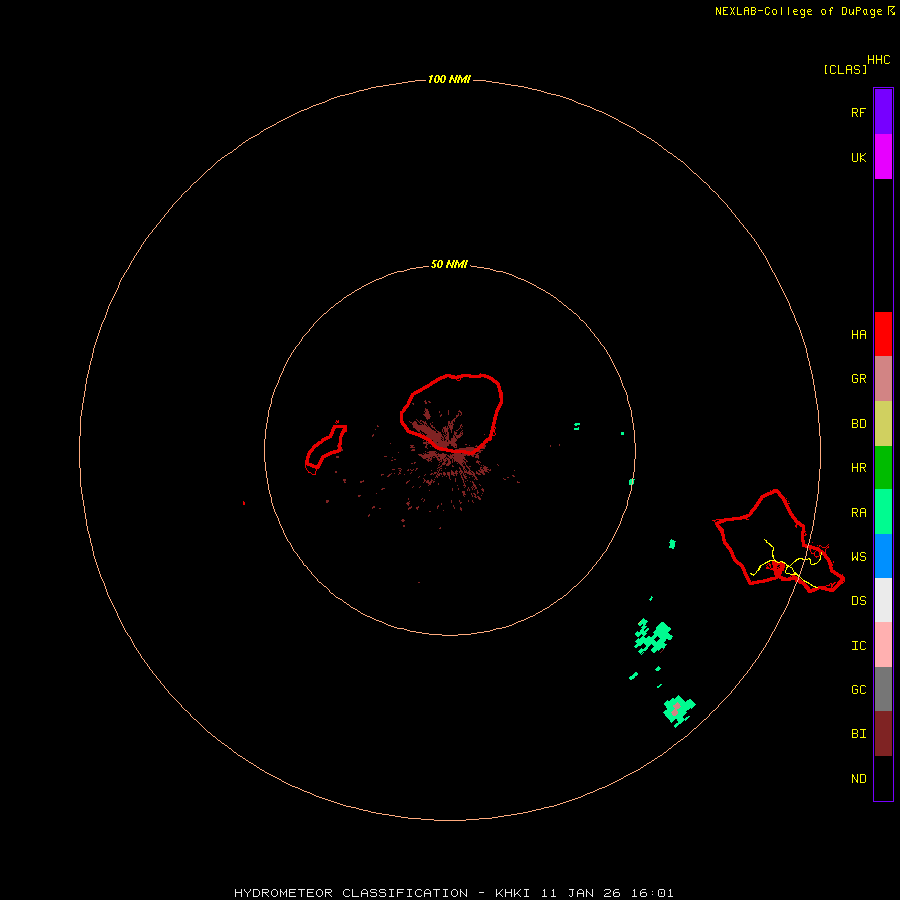Click the RA legend label
Viewport: 900px width, 900px height.
(858, 512)
